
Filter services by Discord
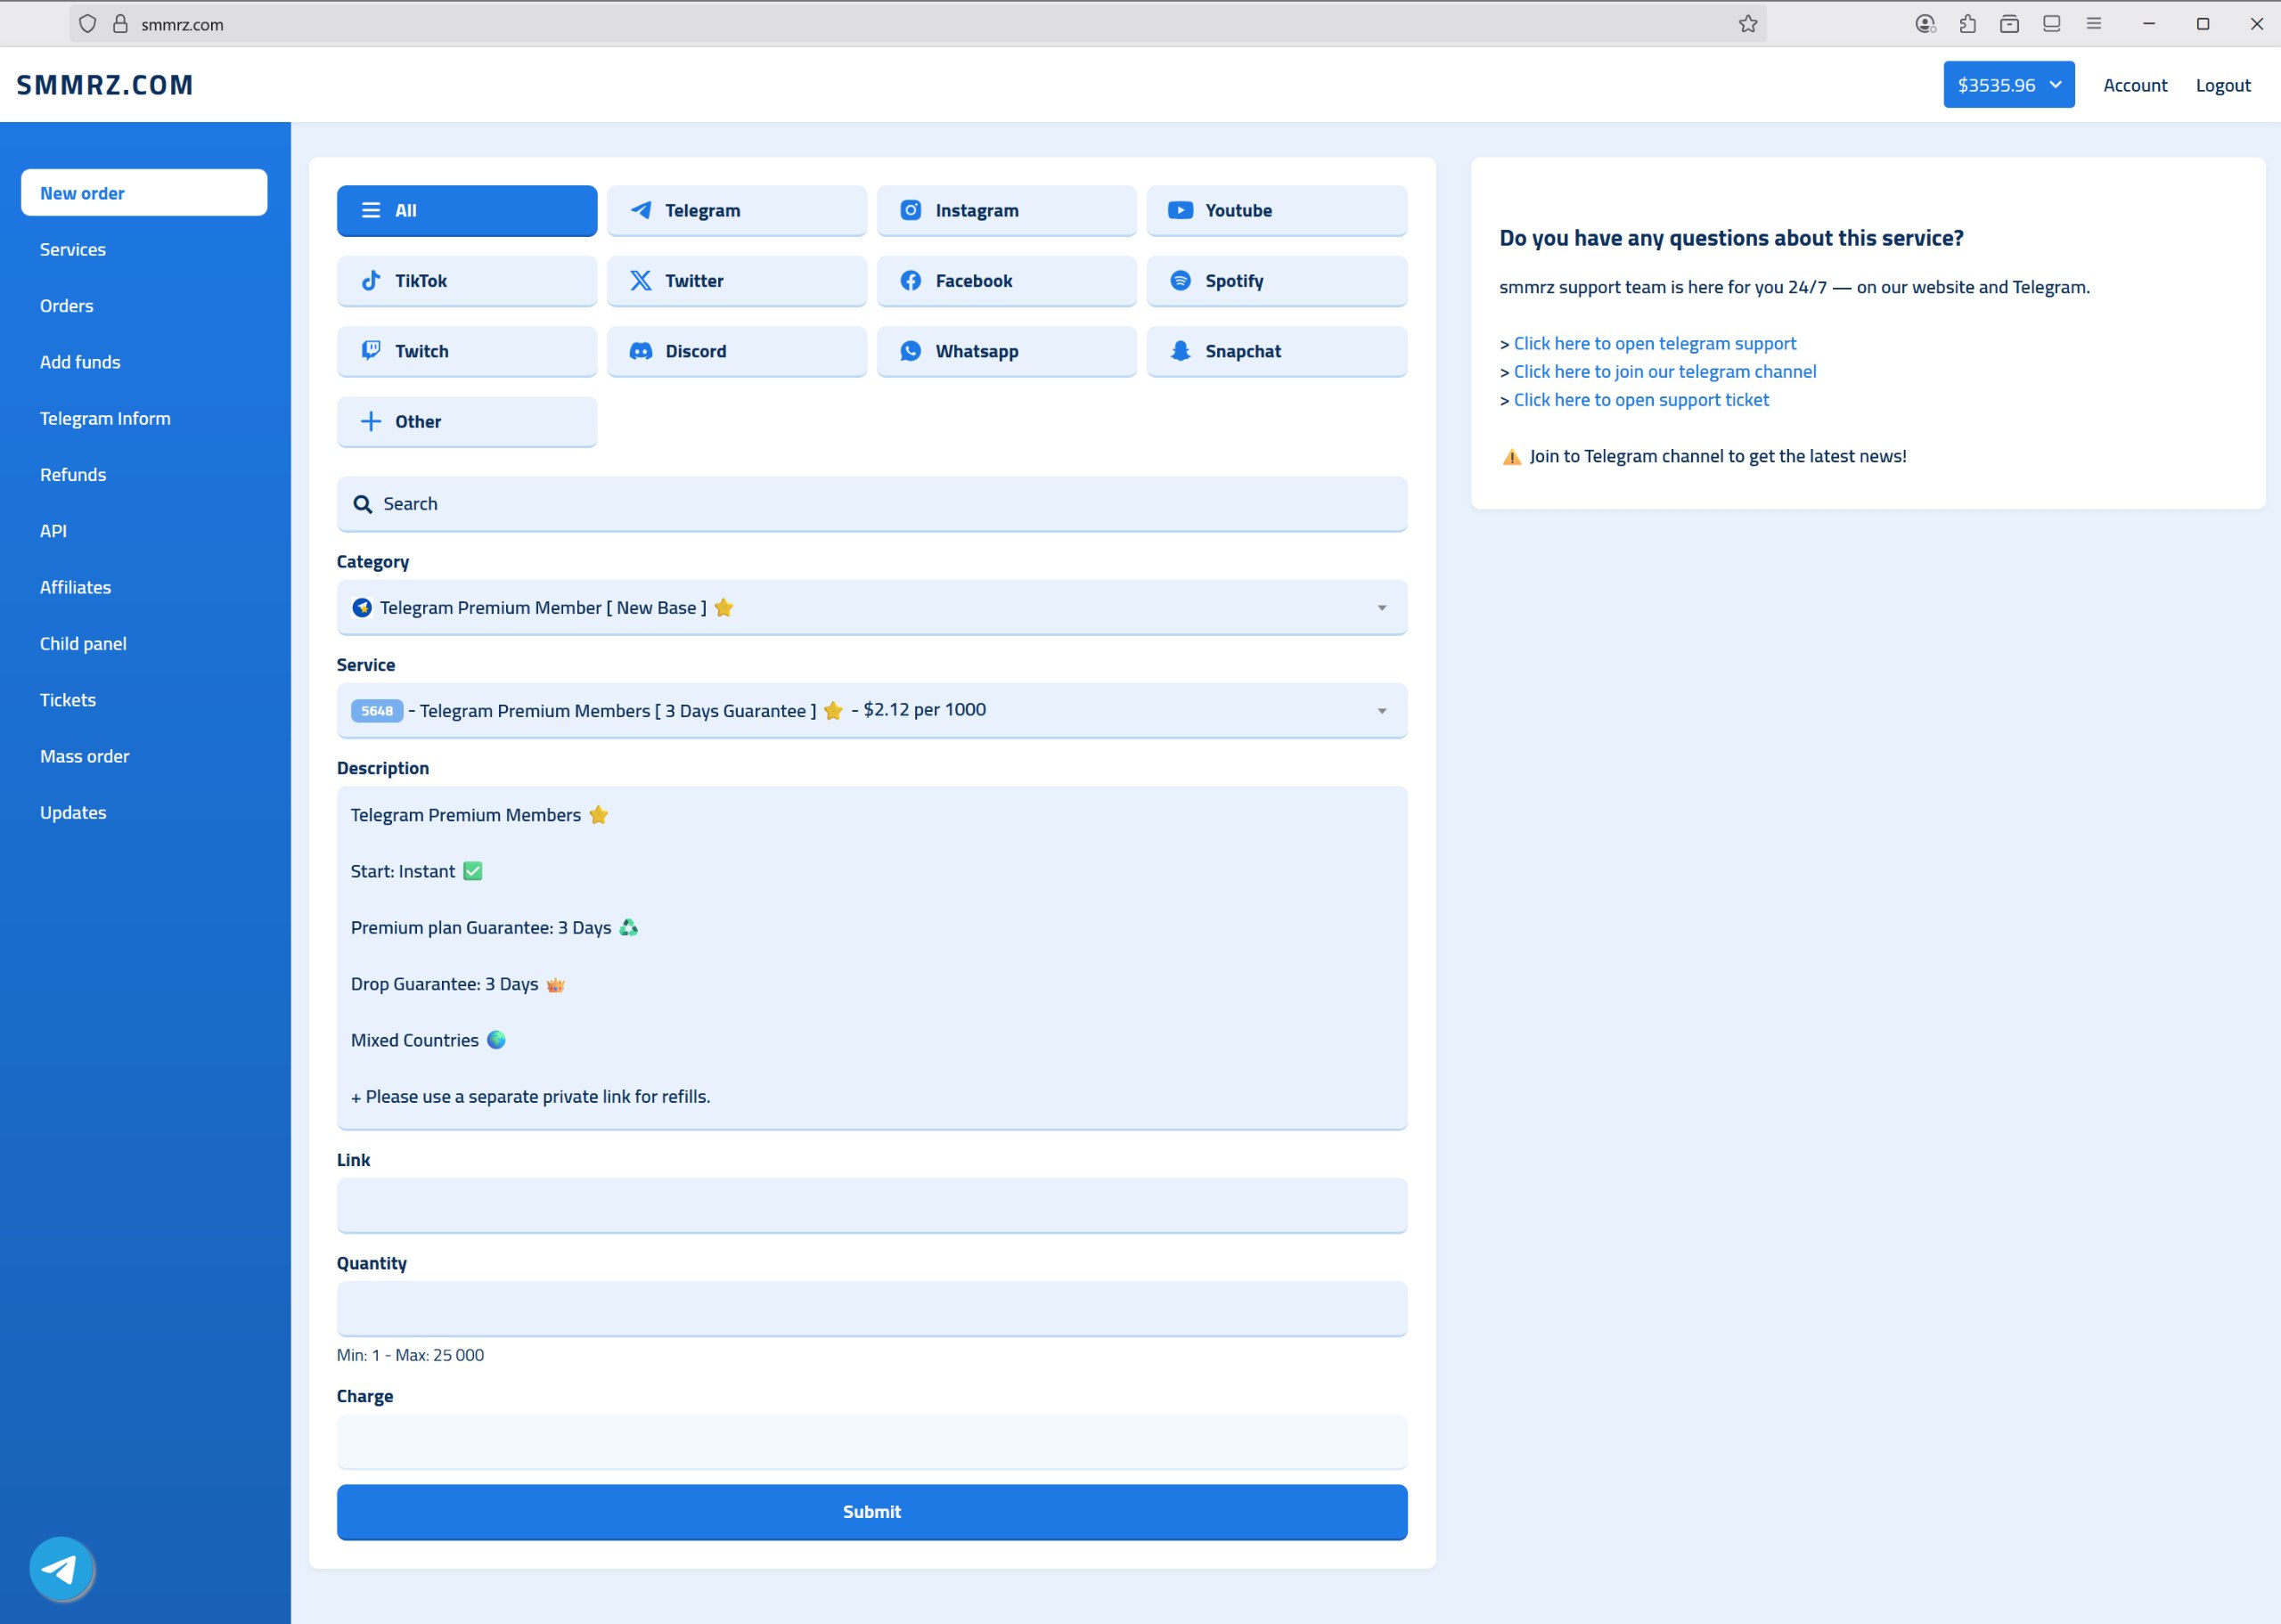[x=736, y=351]
